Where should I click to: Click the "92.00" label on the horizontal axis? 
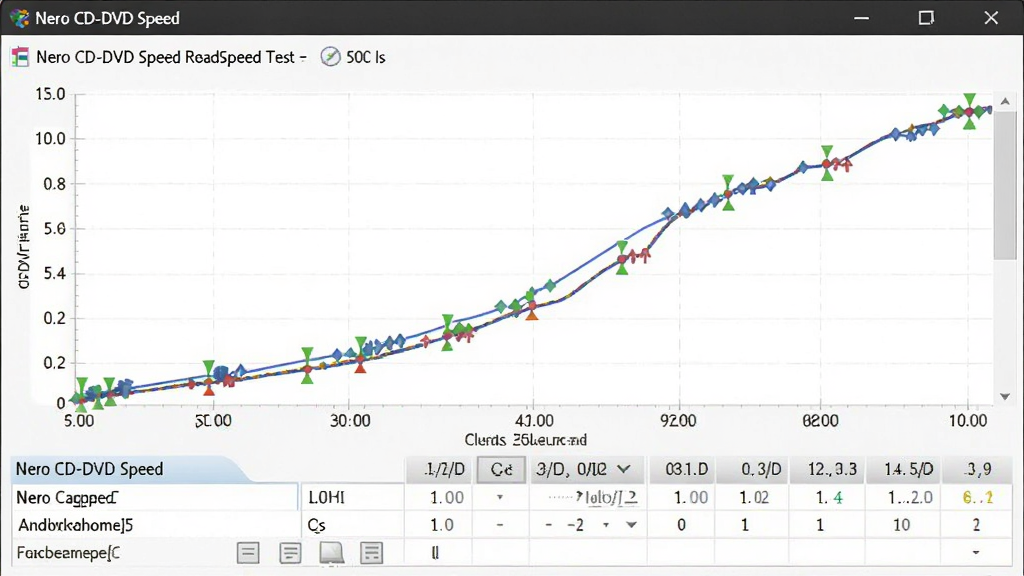(x=678, y=421)
